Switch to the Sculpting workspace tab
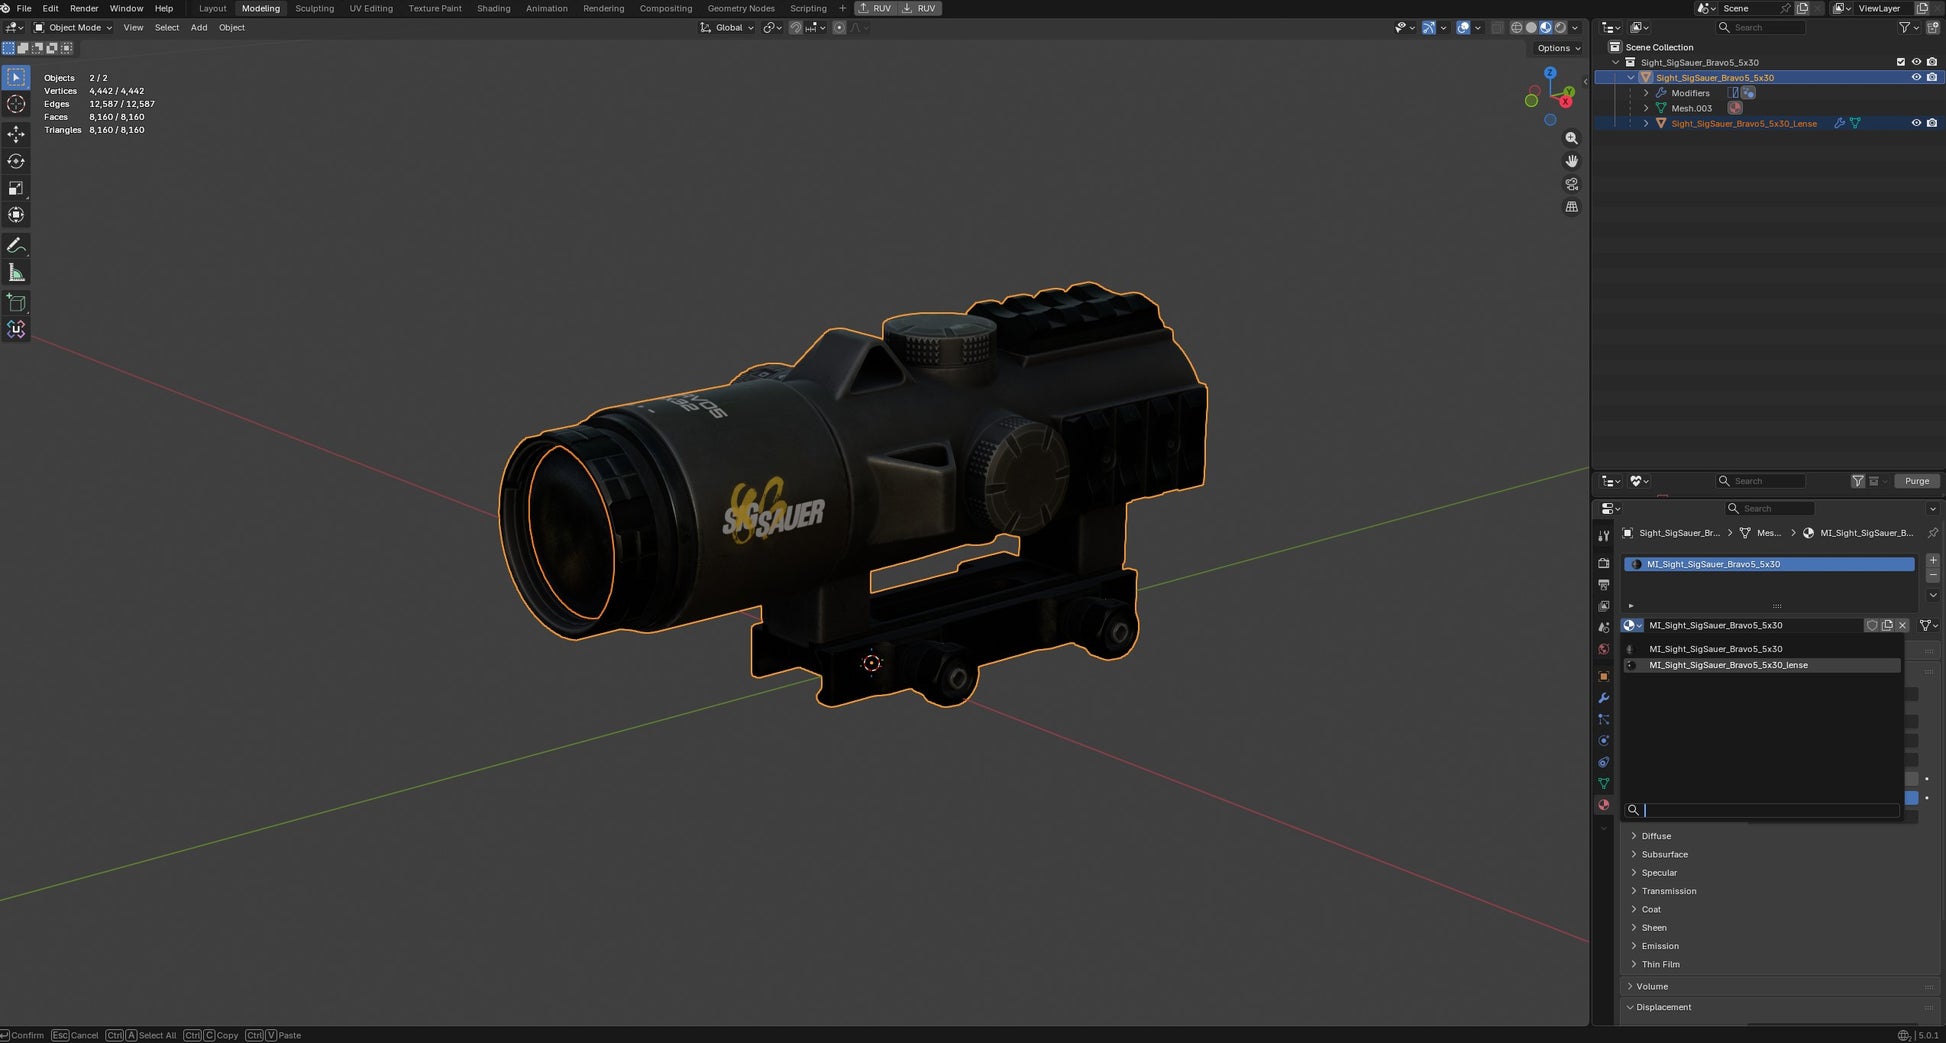The image size is (1946, 1043). 314,8
